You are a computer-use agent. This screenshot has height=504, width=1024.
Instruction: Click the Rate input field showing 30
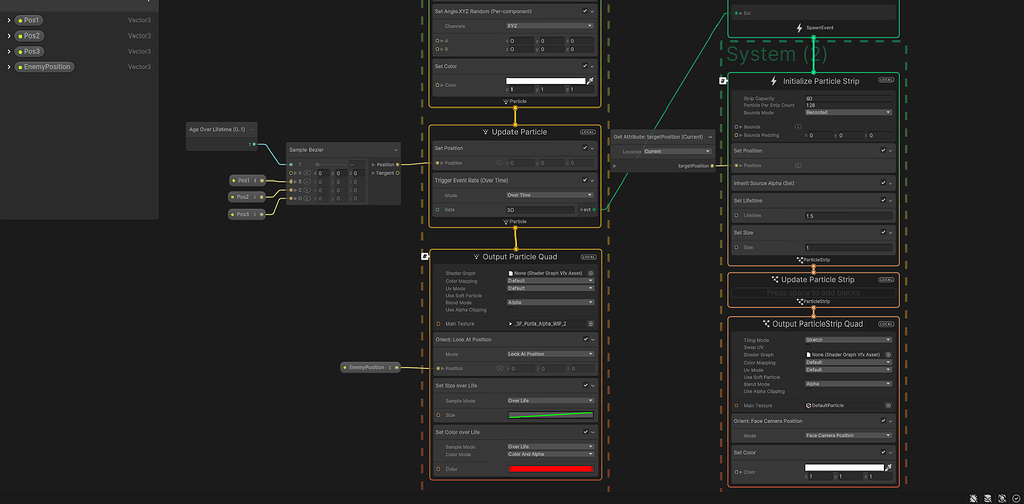(540, 210)
